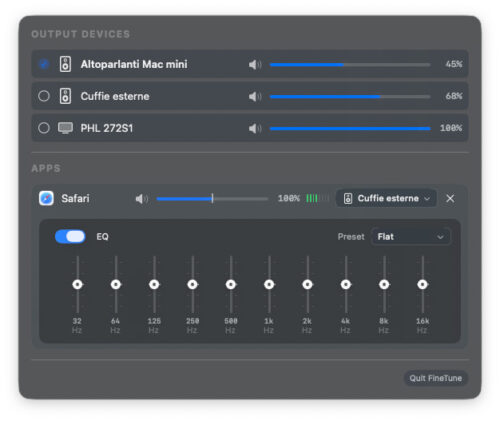Screen dimensions: 500x421
Task: Click the PHL 272S1 device name
Action: pos(107,128)
